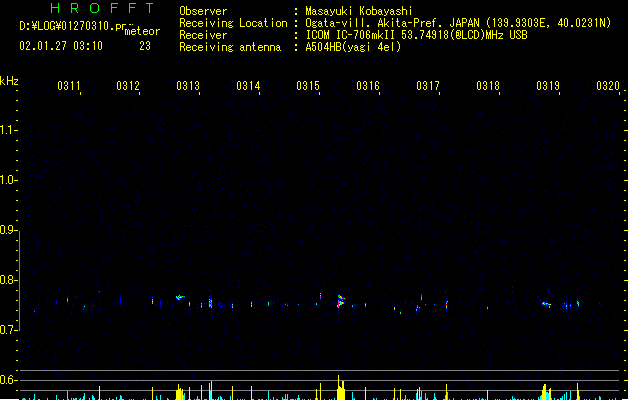Viewport: 629px width, 400px height.
Task: Click the 0319 time marker
Action: tap(548, 85)
